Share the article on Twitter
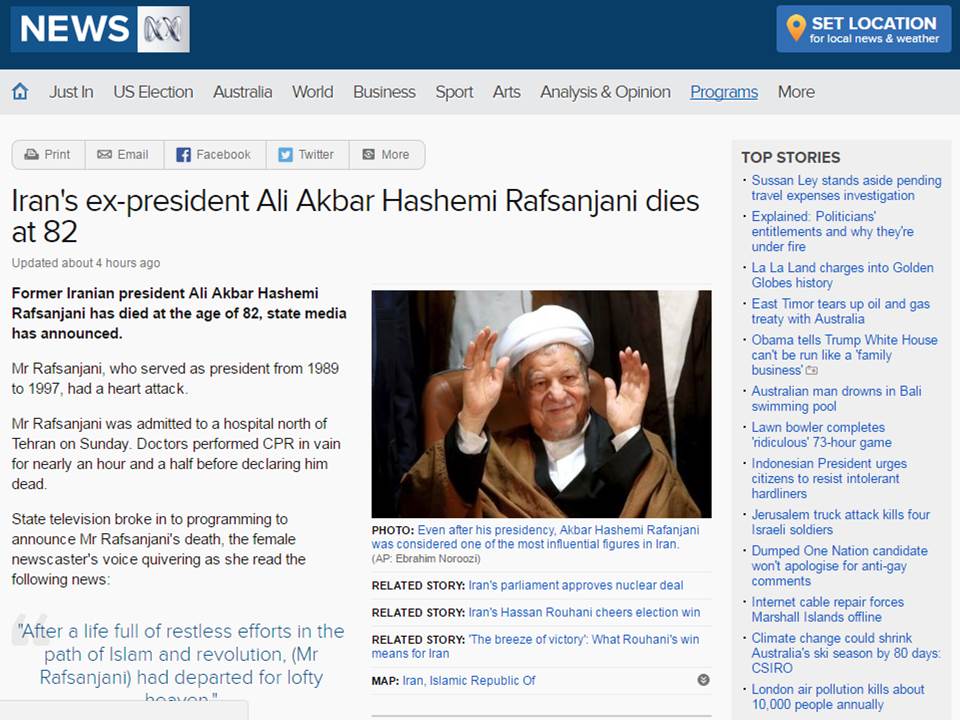The image size is (960, 720). [307, 155]
